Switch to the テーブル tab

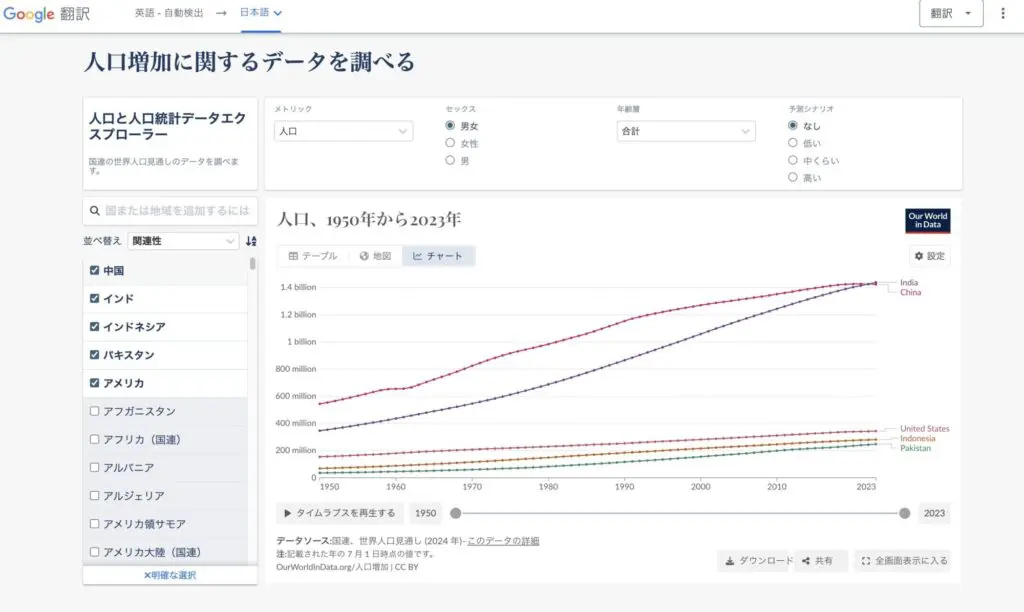click(x=313, y=256)
